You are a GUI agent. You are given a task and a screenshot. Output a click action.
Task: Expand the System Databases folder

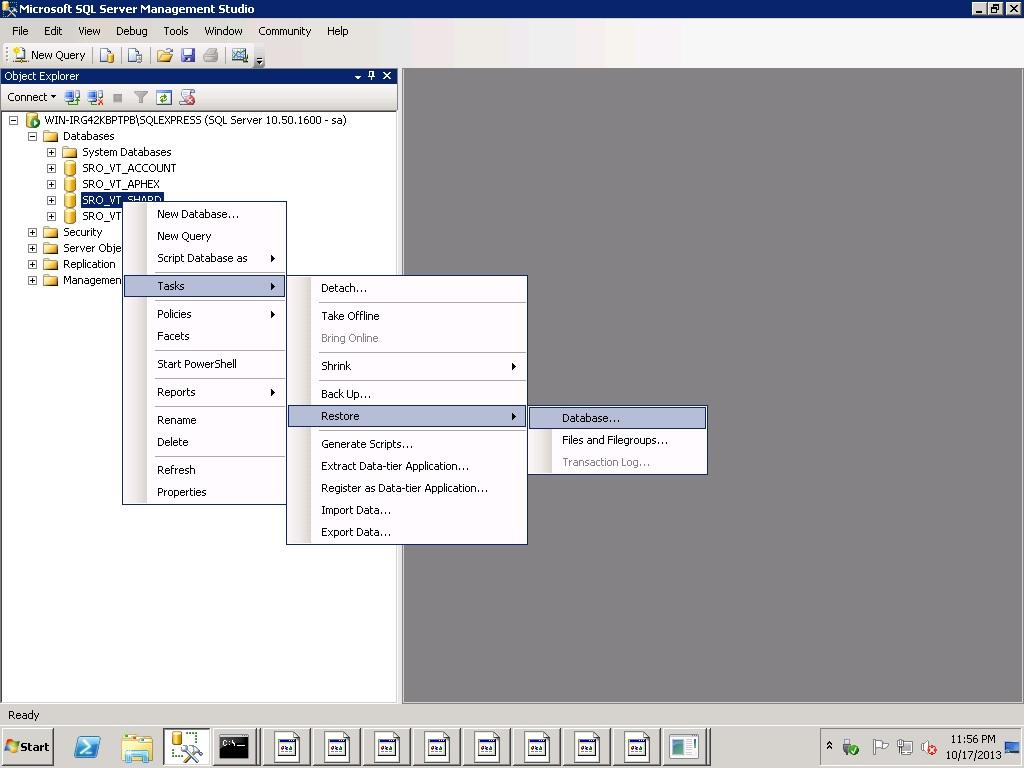pos(51,152)
